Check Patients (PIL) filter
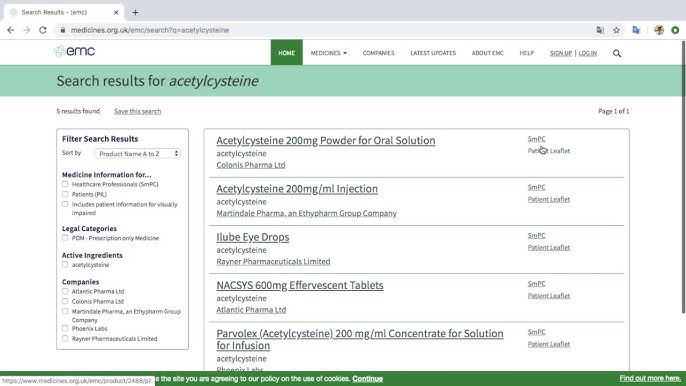This screenshot has width=686, height=386. click(65, 194)
